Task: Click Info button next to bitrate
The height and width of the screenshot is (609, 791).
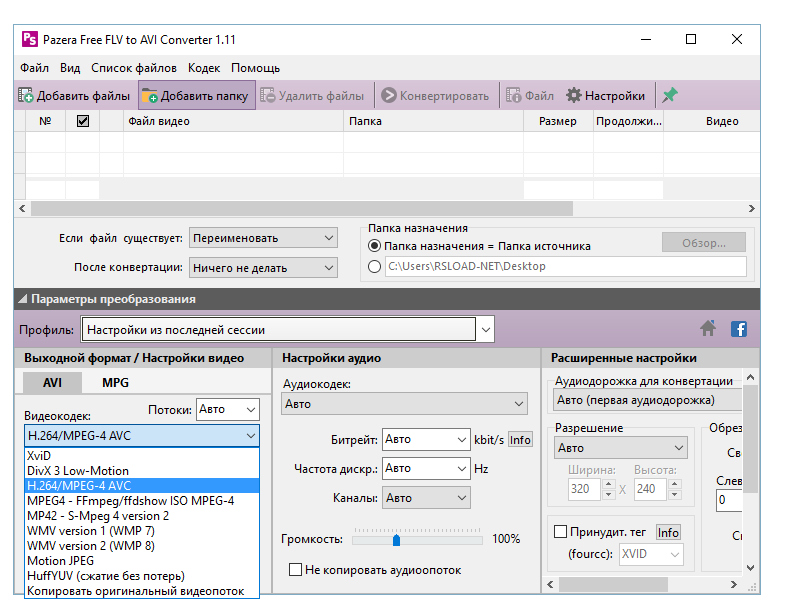Action: pyautogui.click(x=520, y=440)
